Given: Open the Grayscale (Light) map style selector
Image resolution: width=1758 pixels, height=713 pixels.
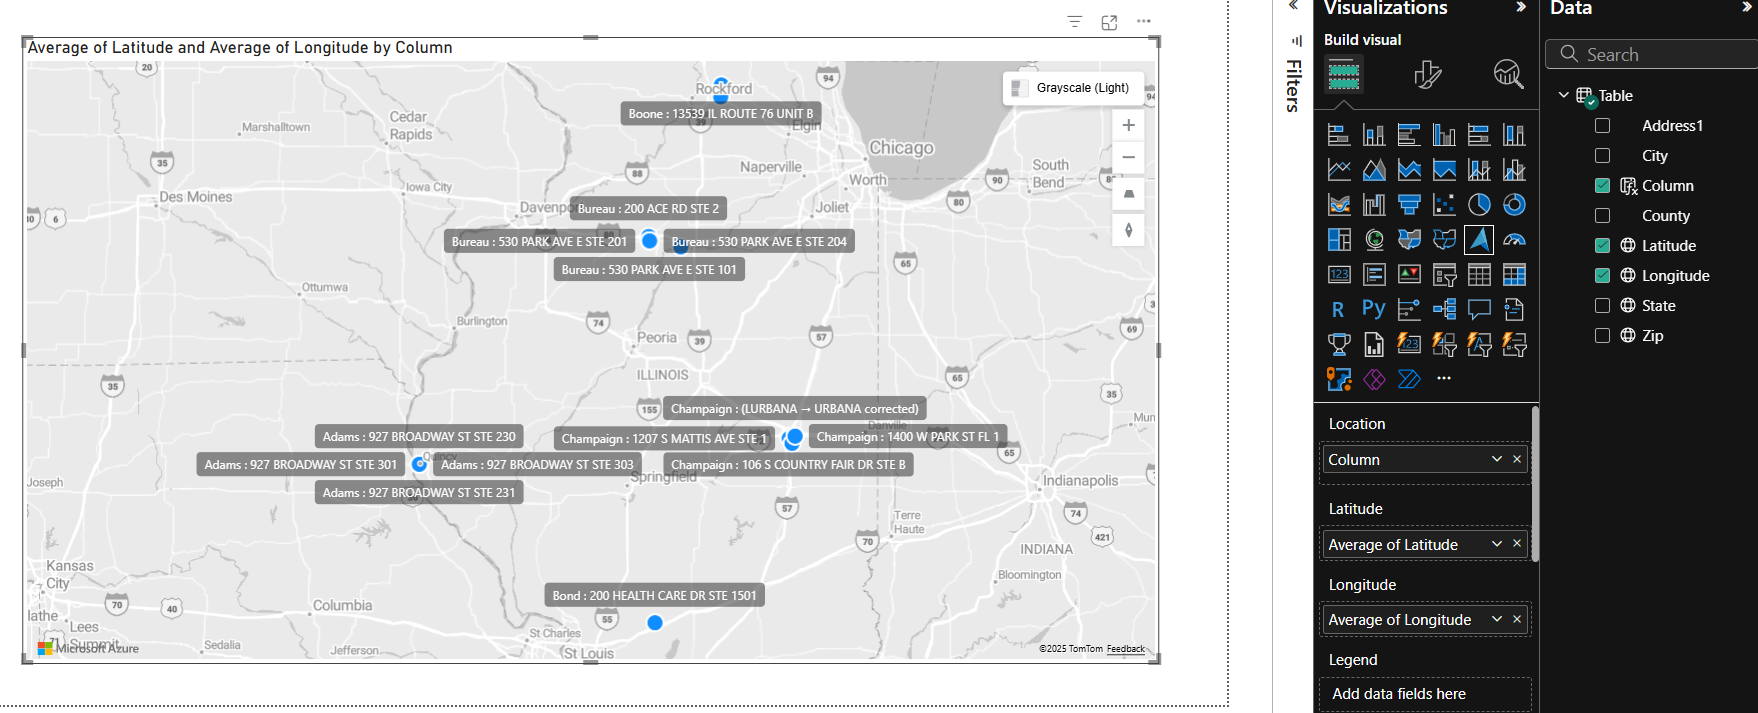Looking at the screenshot, I should [x=1072, y=88].
